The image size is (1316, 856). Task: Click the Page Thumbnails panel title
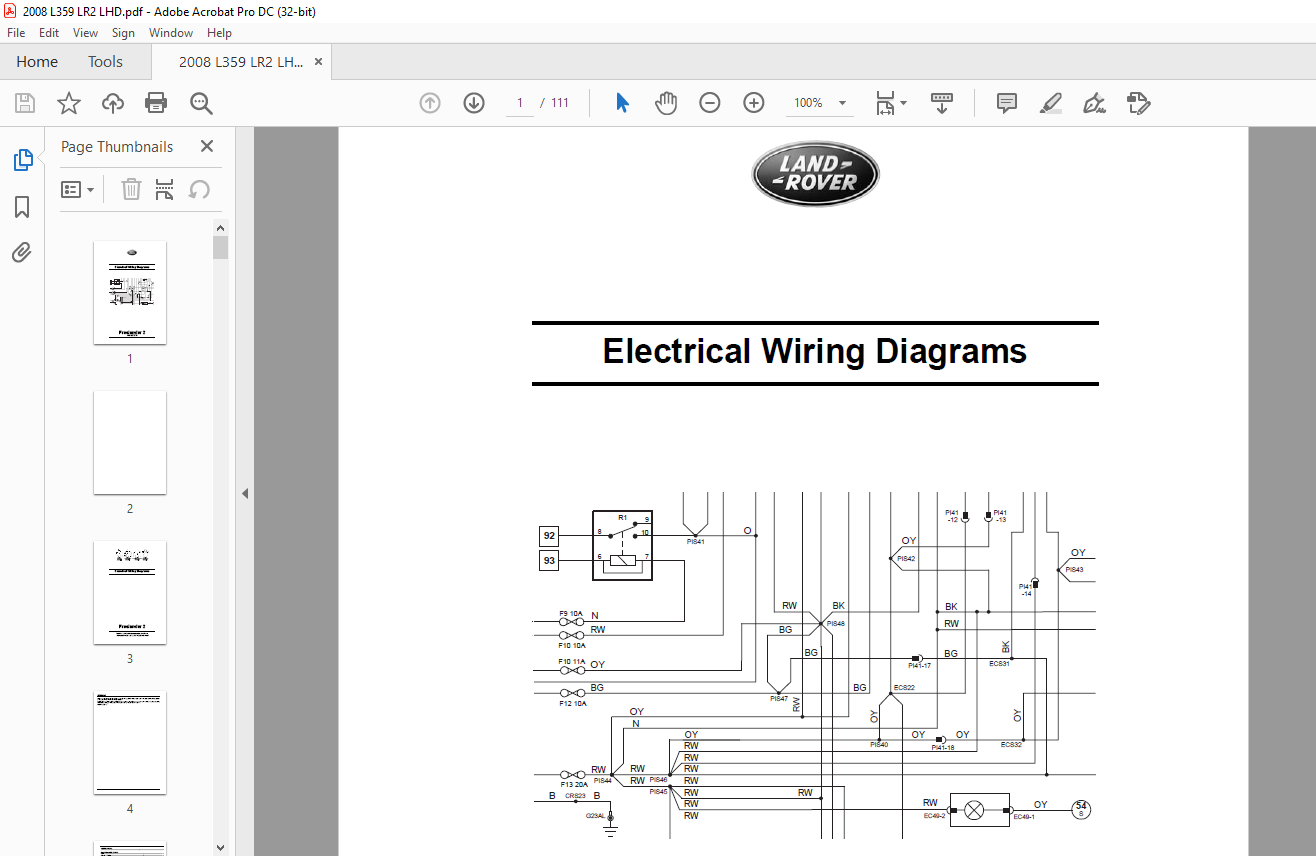click(117, 146)
